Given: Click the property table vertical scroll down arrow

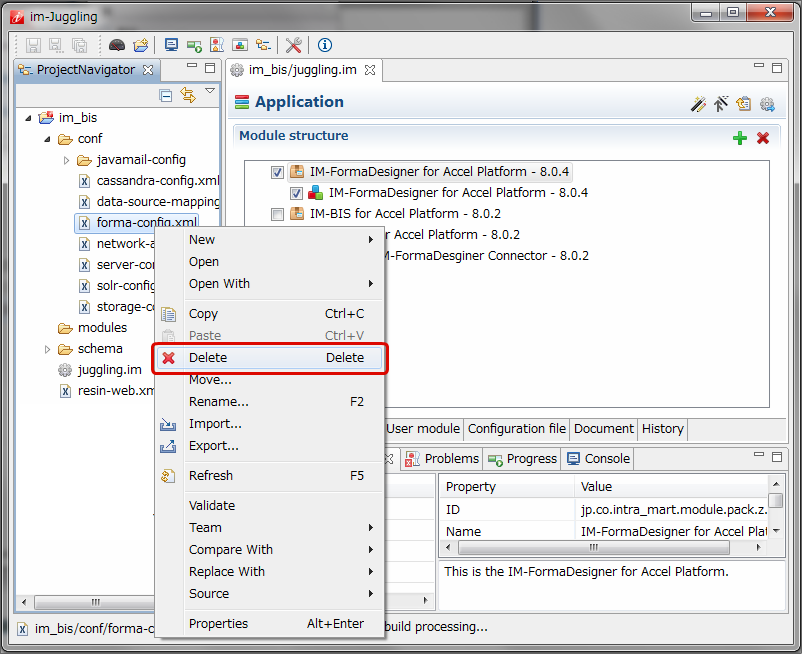Looking at the screenshot, I should tap(776, 531).
